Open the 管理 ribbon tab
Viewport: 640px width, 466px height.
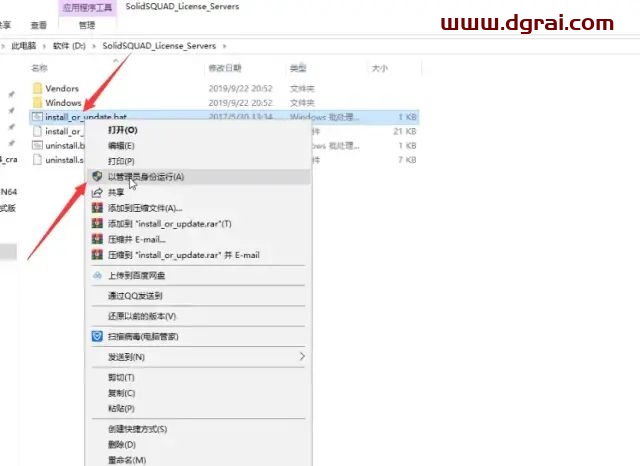pyautogui.click(x=87, y=25)
